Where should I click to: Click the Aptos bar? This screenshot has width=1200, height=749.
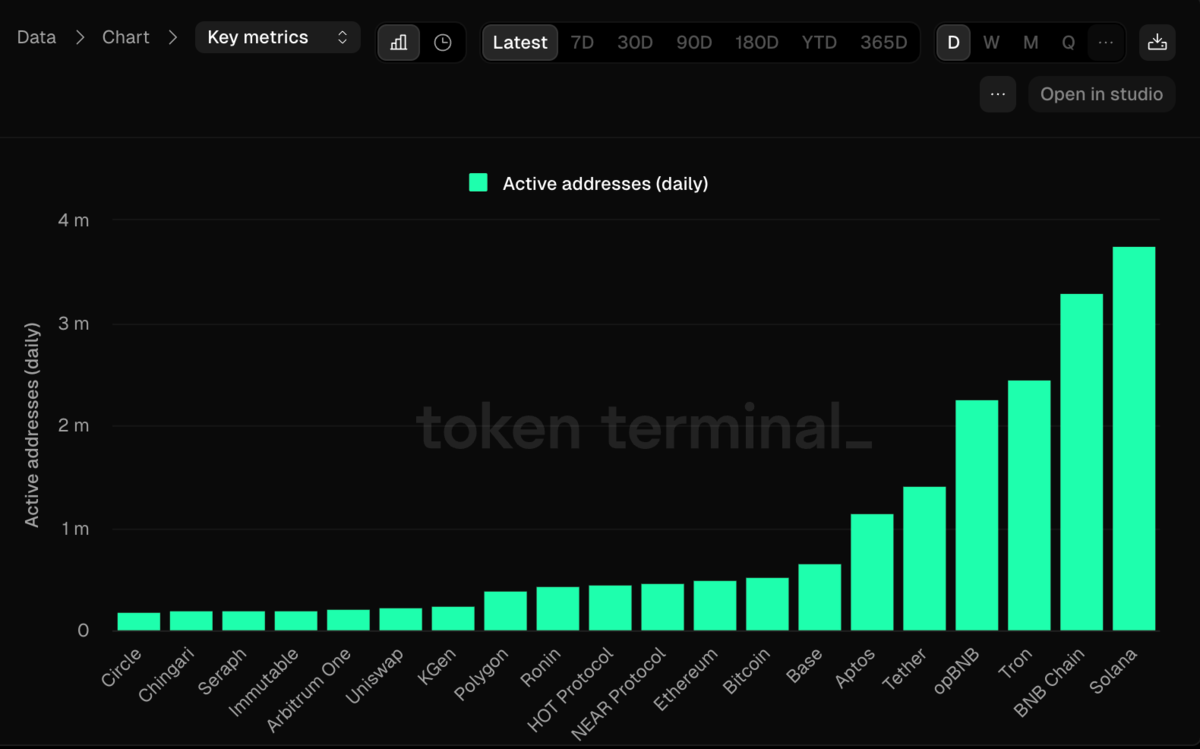[x=872, y=573]
